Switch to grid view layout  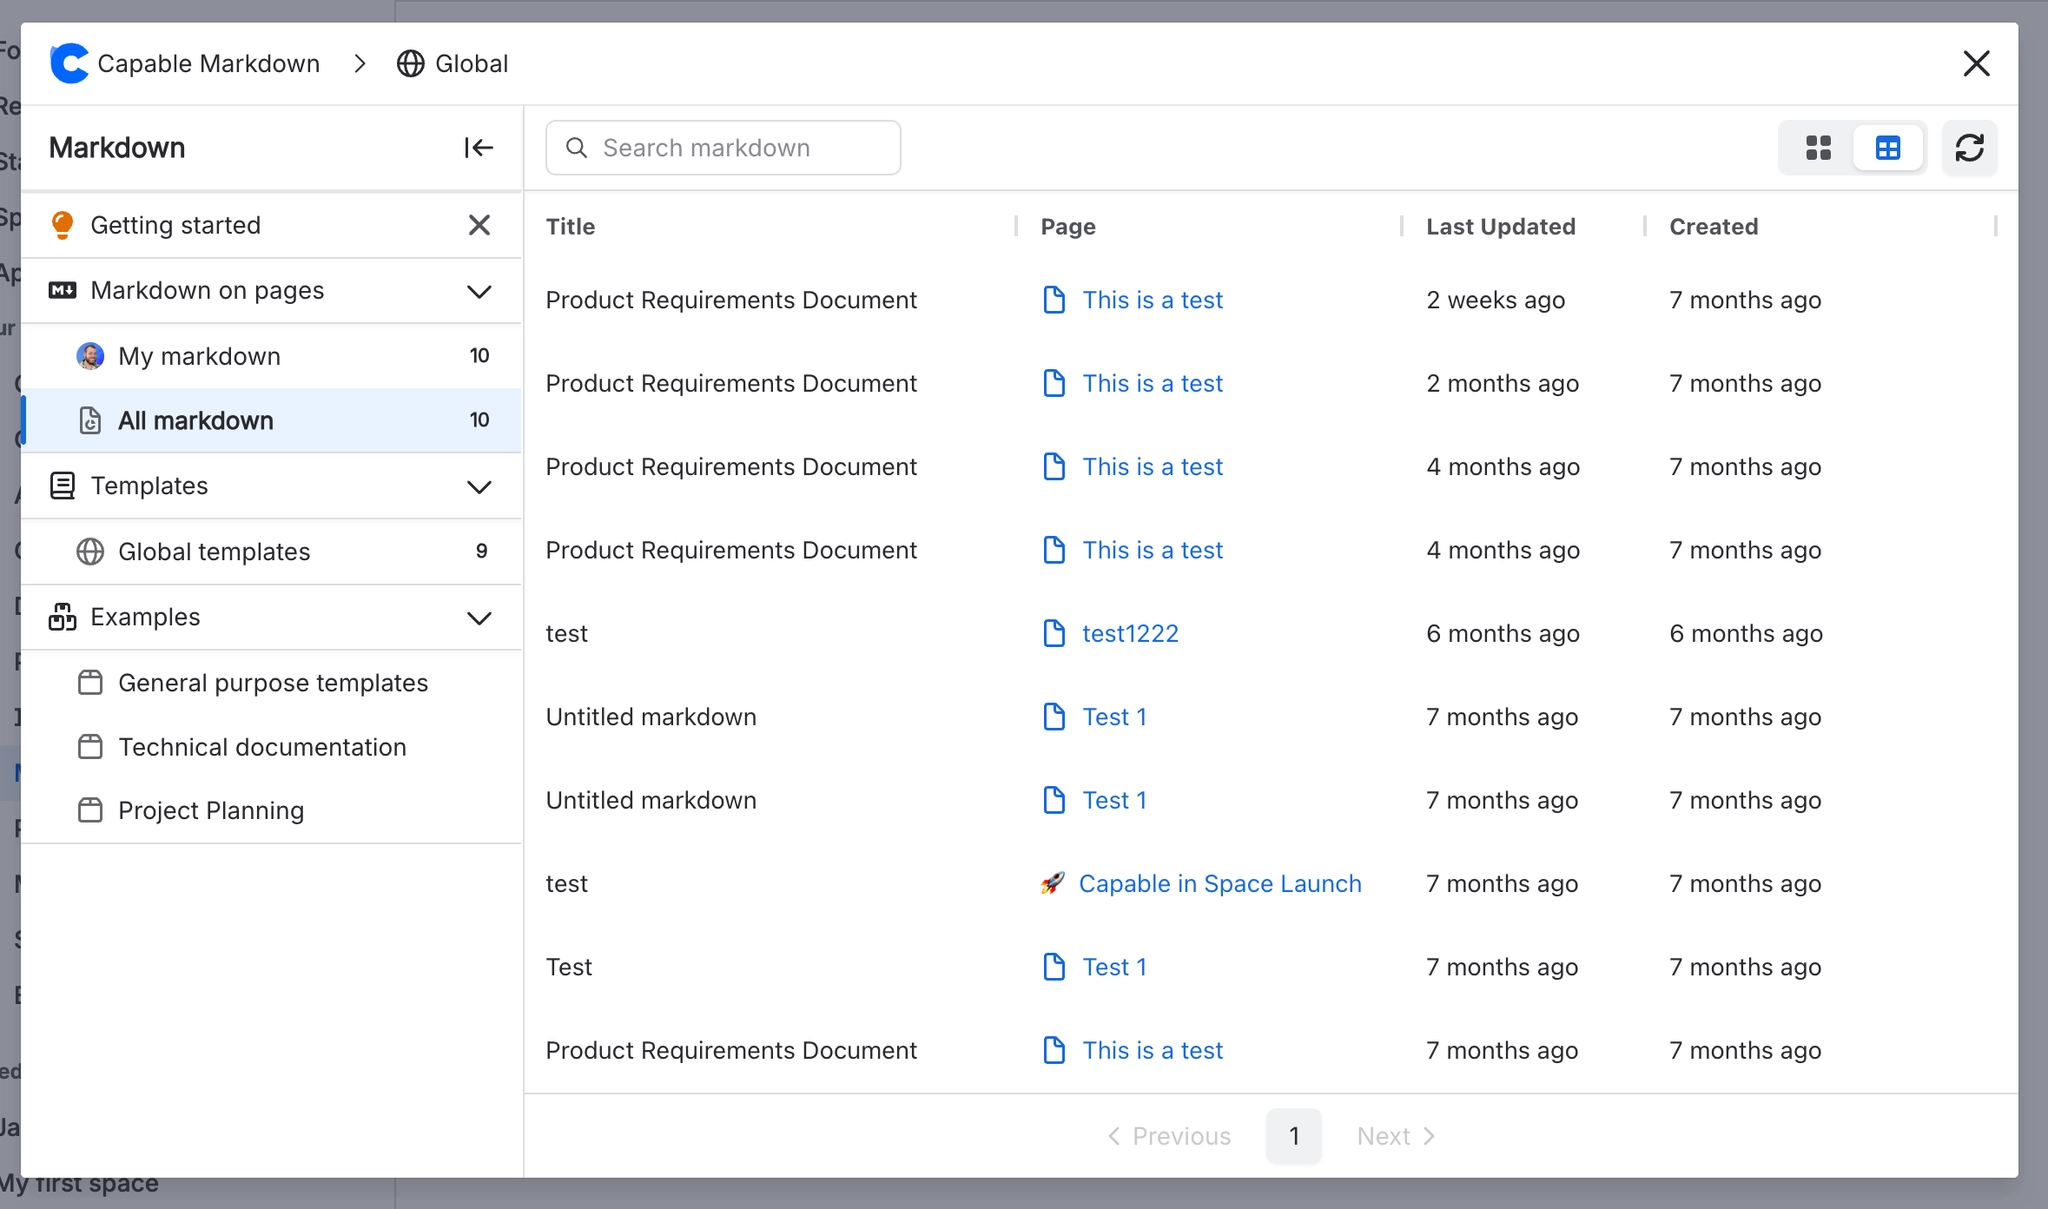tap(1818, 147)
